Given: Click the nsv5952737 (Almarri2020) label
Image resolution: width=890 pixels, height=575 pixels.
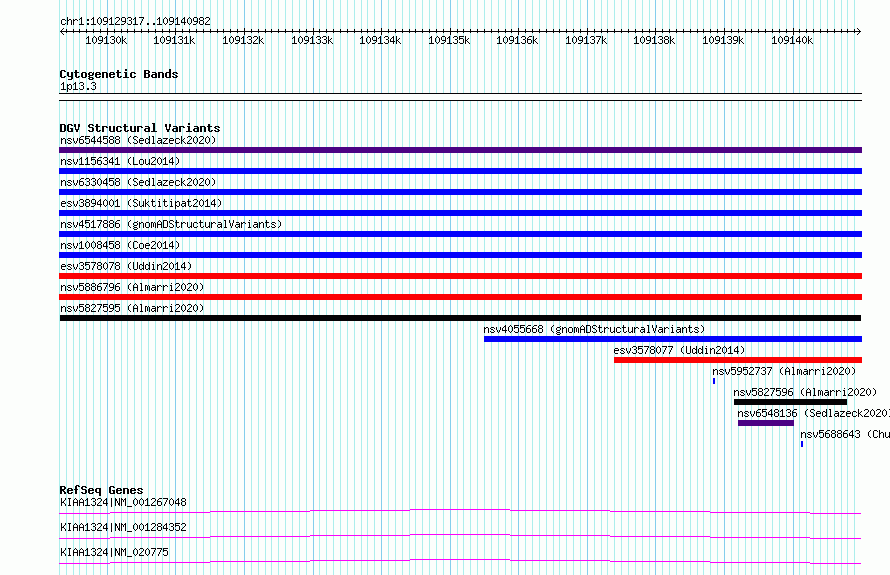Looking at the screenshot, I should click(x=784, y=371).
